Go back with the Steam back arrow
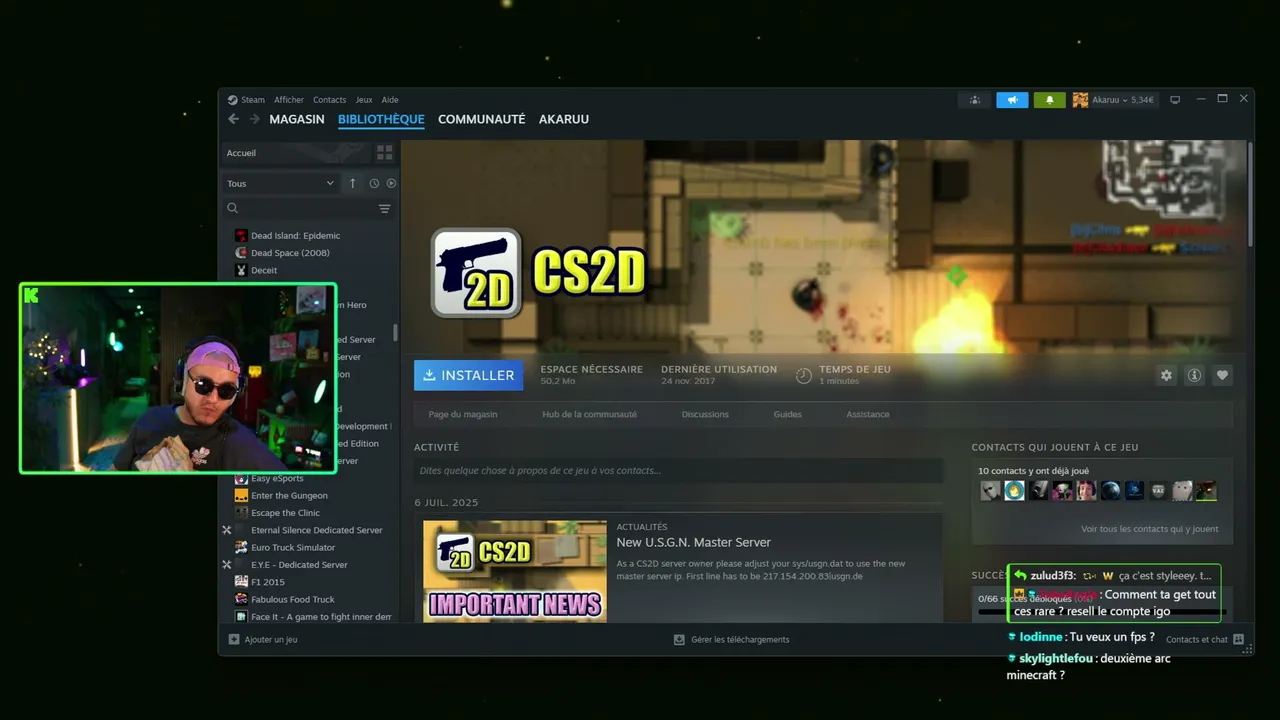The height and width of the screenshot is (720, 1280). (x=233, y=119)
